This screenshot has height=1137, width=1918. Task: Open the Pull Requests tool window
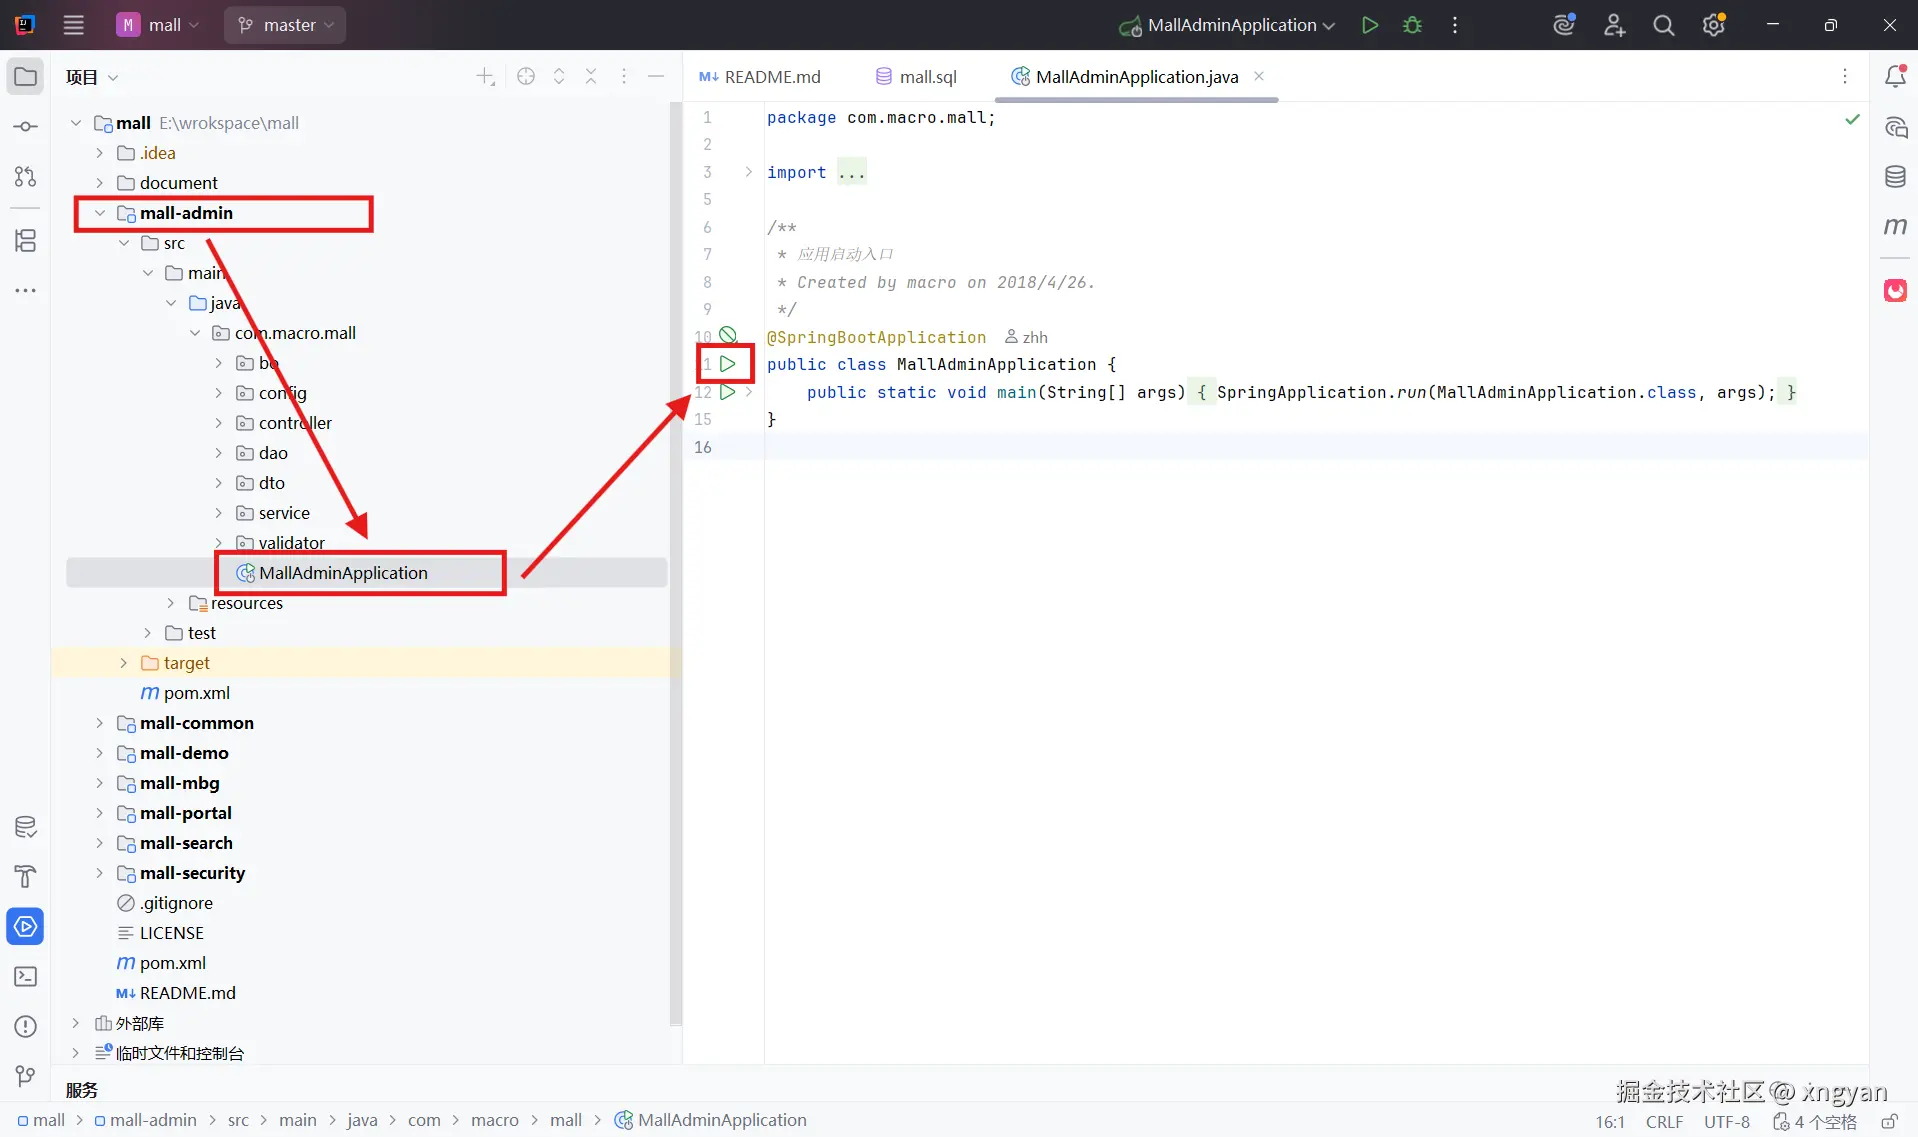coord(25,177)
